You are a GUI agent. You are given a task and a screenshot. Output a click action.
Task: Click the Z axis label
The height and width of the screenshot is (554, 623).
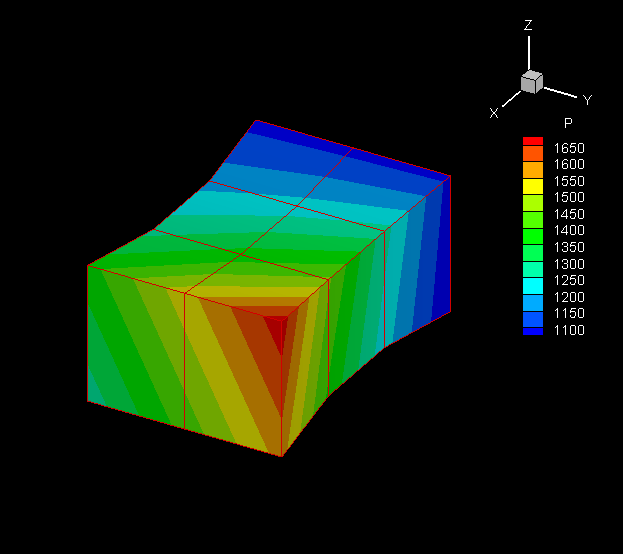tap(528, 25)
